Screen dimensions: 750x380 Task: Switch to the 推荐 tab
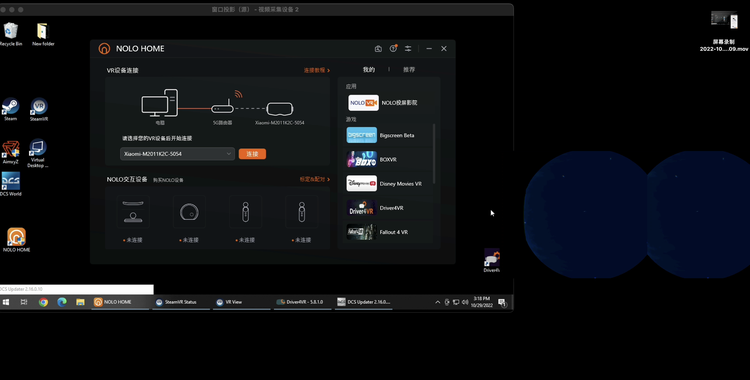409,69
